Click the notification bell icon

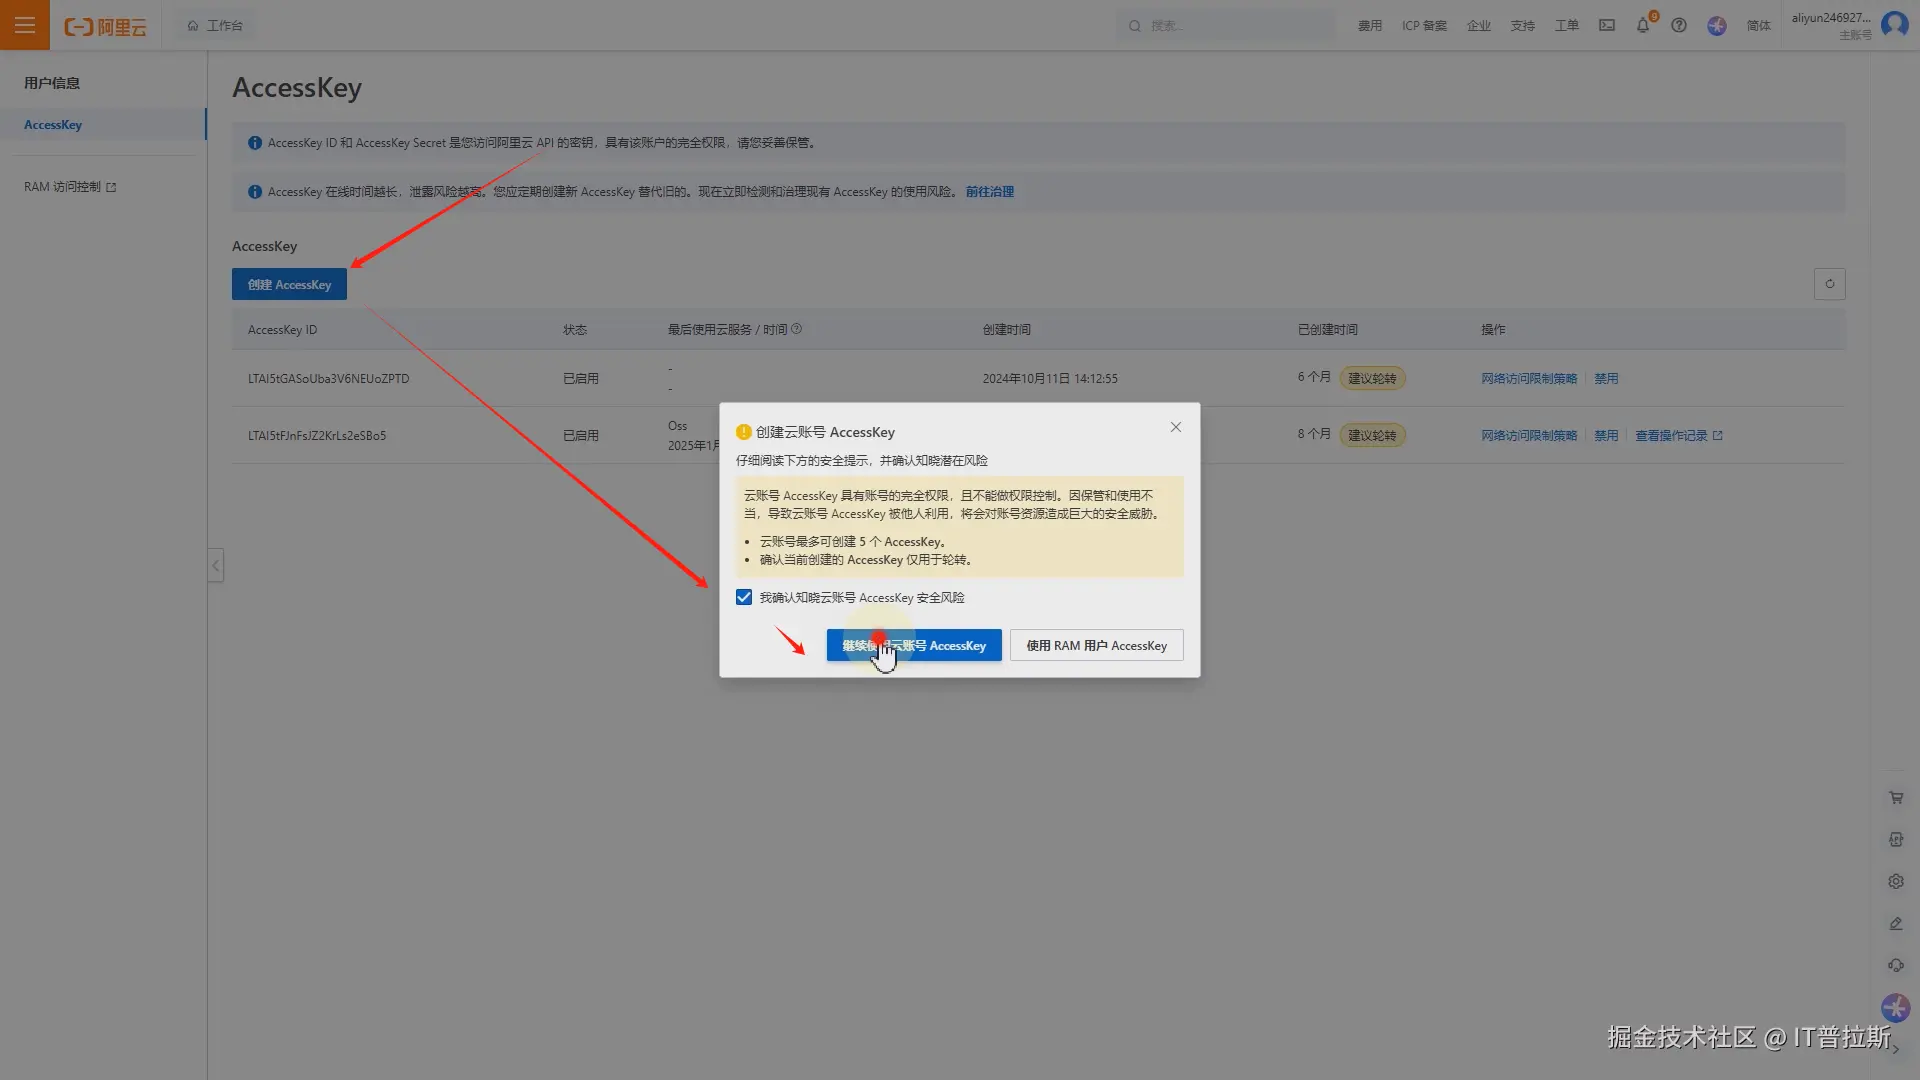tap(1642, 26)
